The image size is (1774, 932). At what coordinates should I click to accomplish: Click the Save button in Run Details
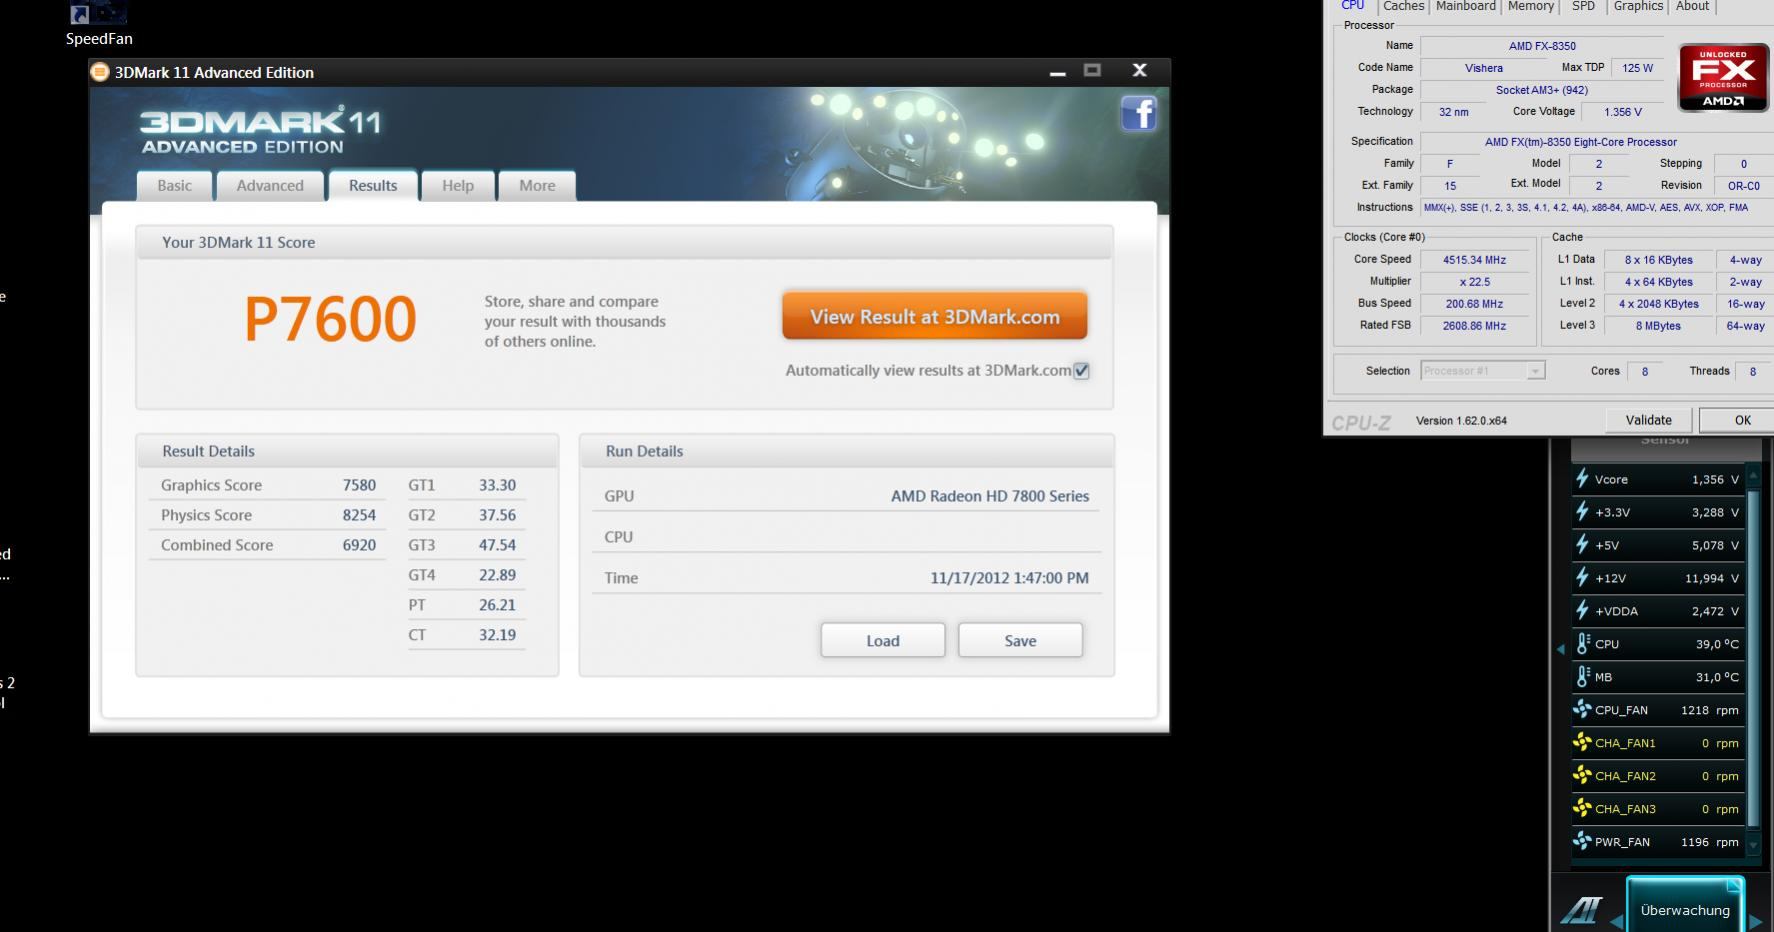pyautogui.click(x=1020, y=640)
